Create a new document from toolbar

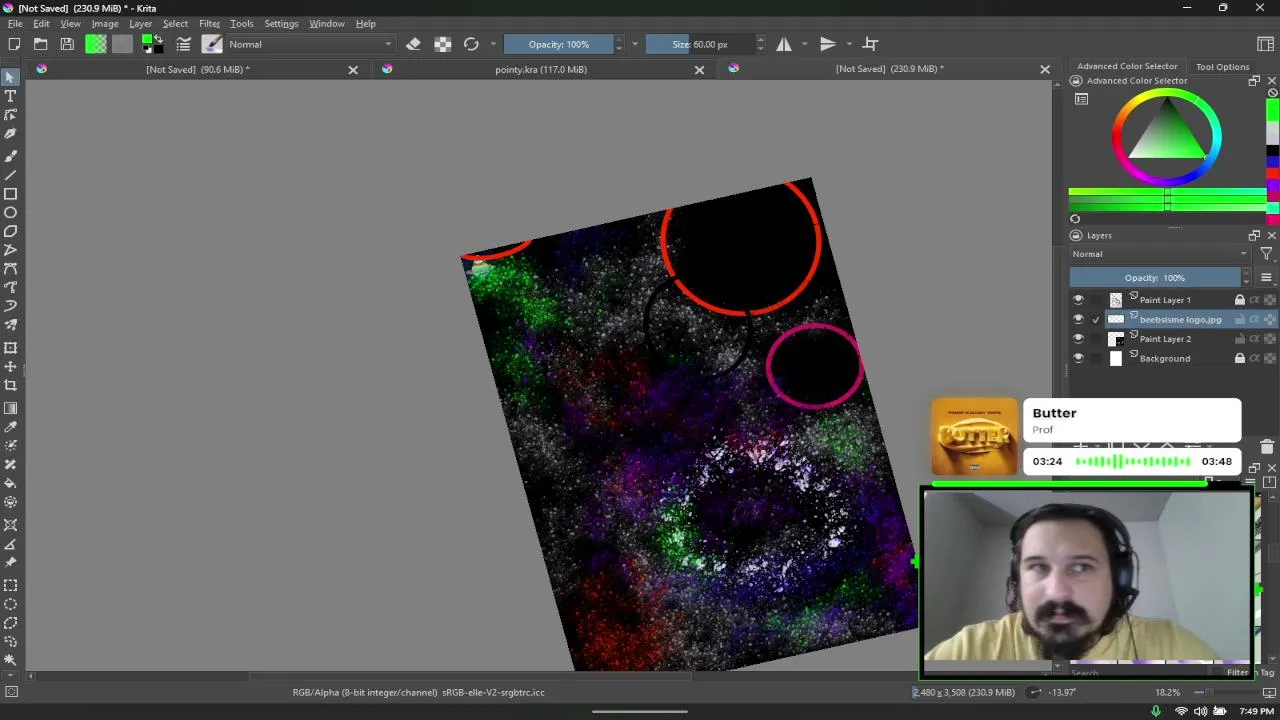point(14,44)
